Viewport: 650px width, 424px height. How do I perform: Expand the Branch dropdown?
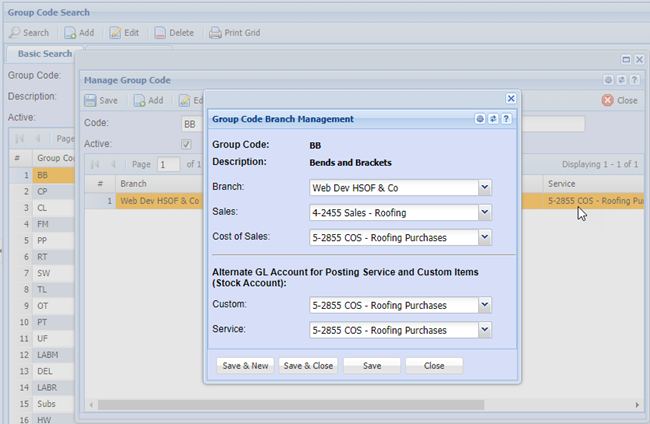[x=484, y=187]
